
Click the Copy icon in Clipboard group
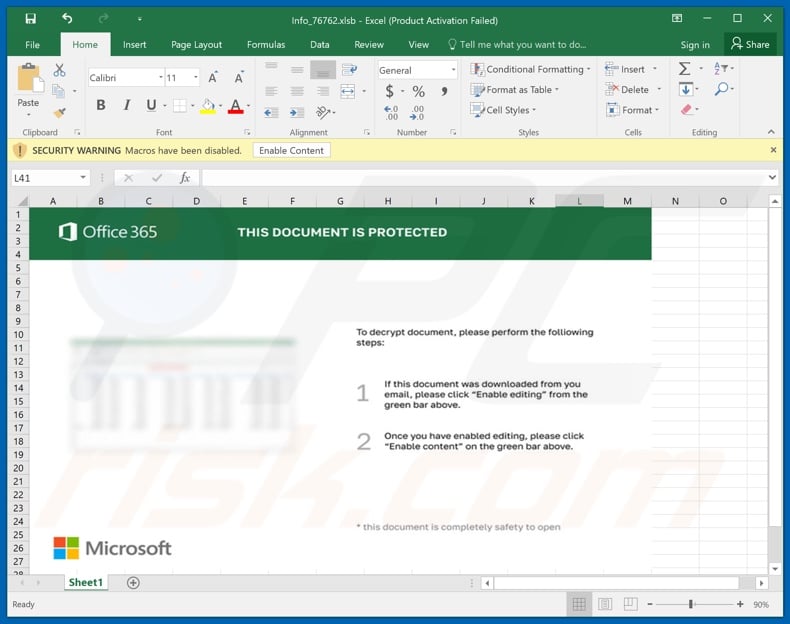59,91
